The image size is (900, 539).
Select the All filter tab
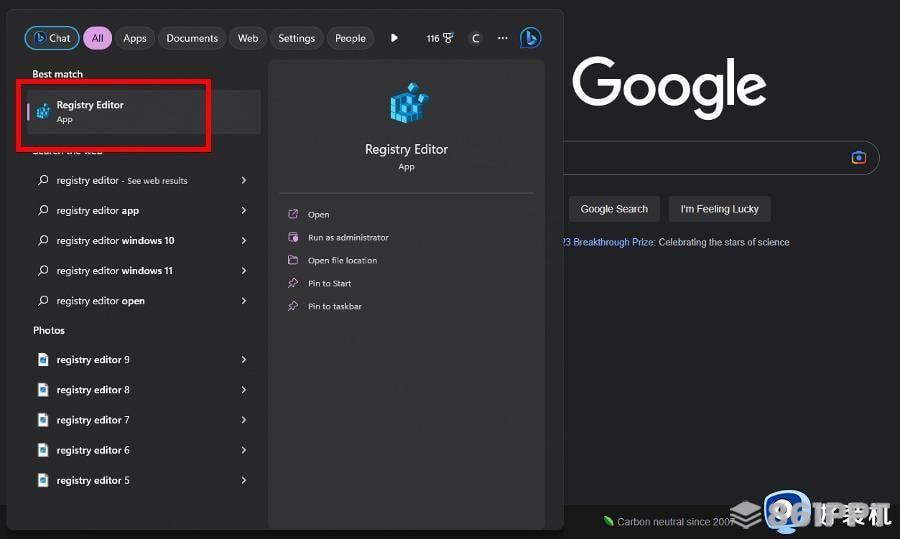[98, 38]
